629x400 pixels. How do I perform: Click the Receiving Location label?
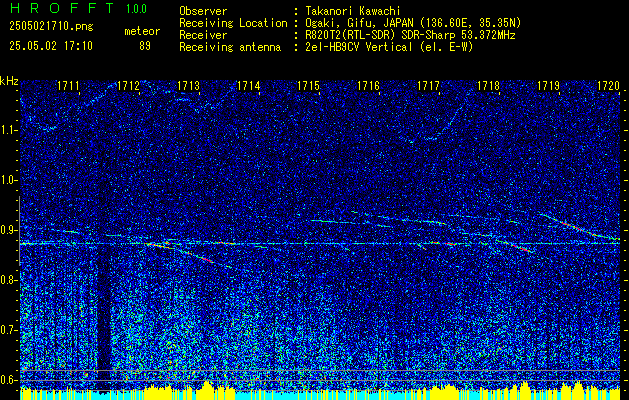pyautogui.click(x=233, y=23)
